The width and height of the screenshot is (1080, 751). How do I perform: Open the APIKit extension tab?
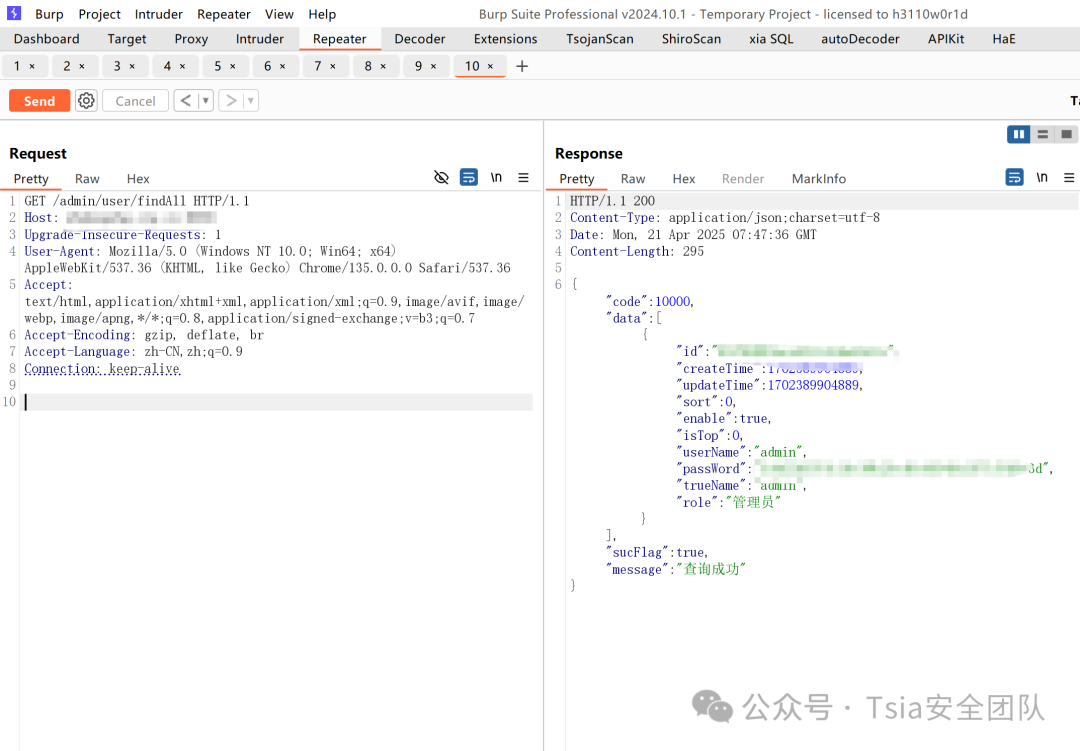point(946,39)
